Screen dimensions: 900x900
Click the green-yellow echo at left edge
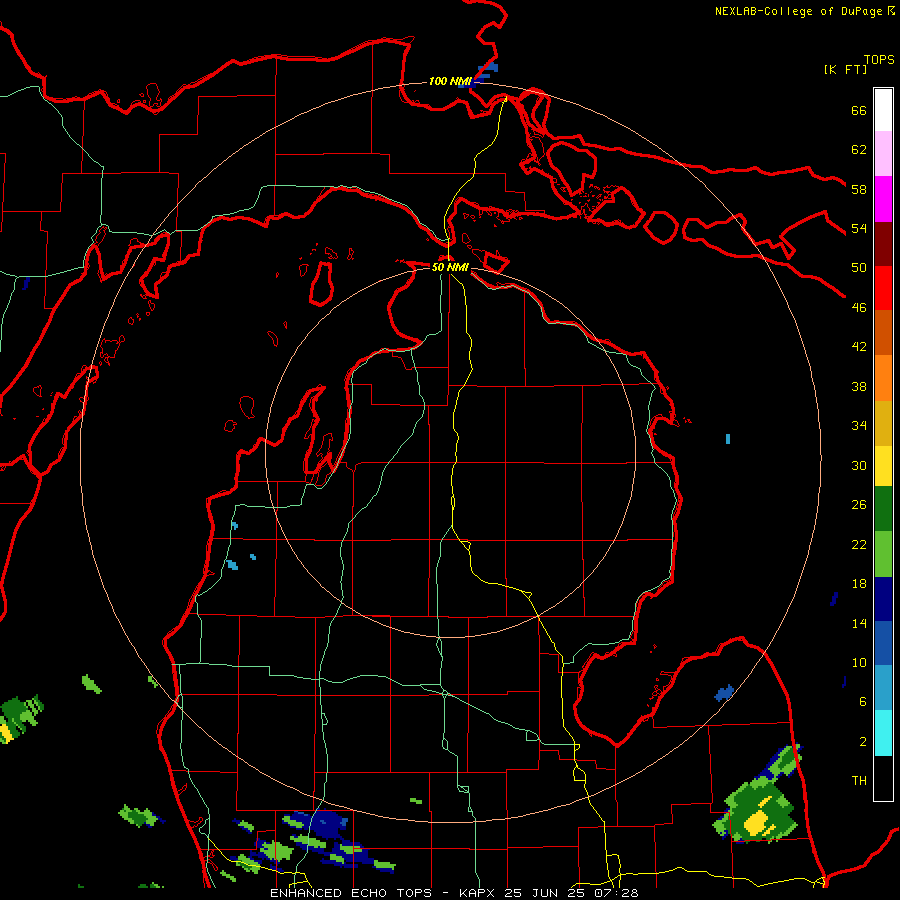(x=20, y=717)
